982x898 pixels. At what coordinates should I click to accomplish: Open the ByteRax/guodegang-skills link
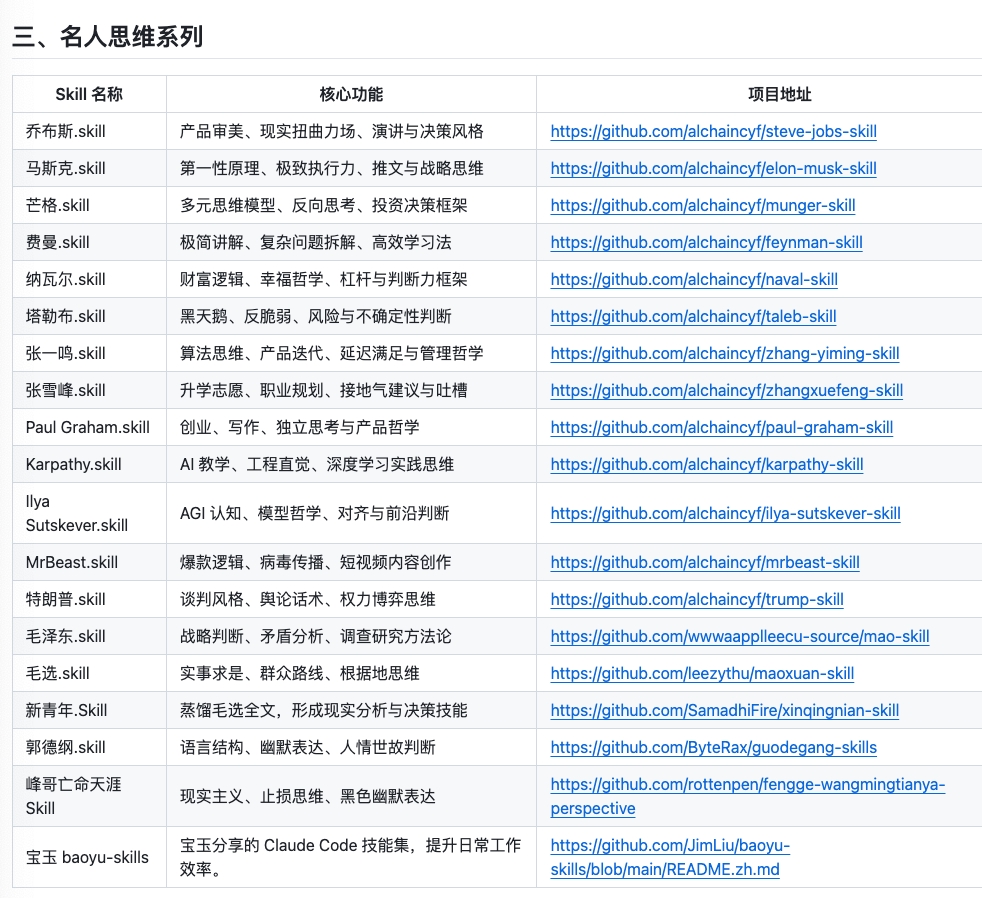(713, 747)
